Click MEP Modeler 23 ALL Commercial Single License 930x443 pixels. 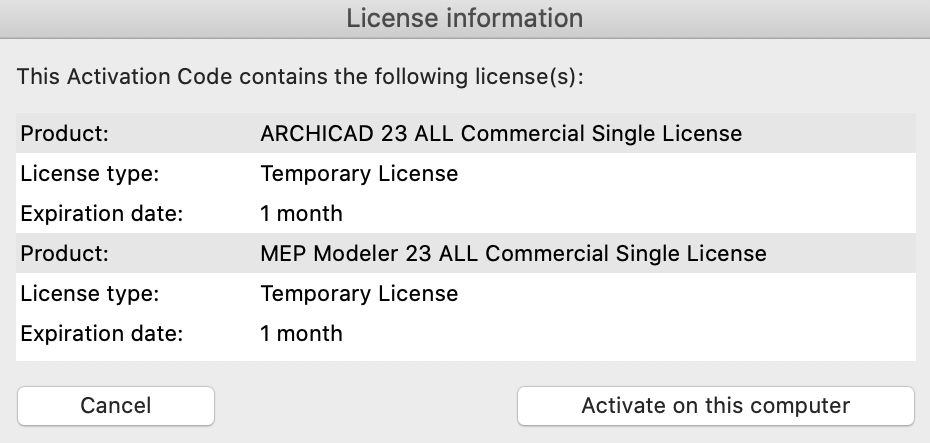click(513, 253)
